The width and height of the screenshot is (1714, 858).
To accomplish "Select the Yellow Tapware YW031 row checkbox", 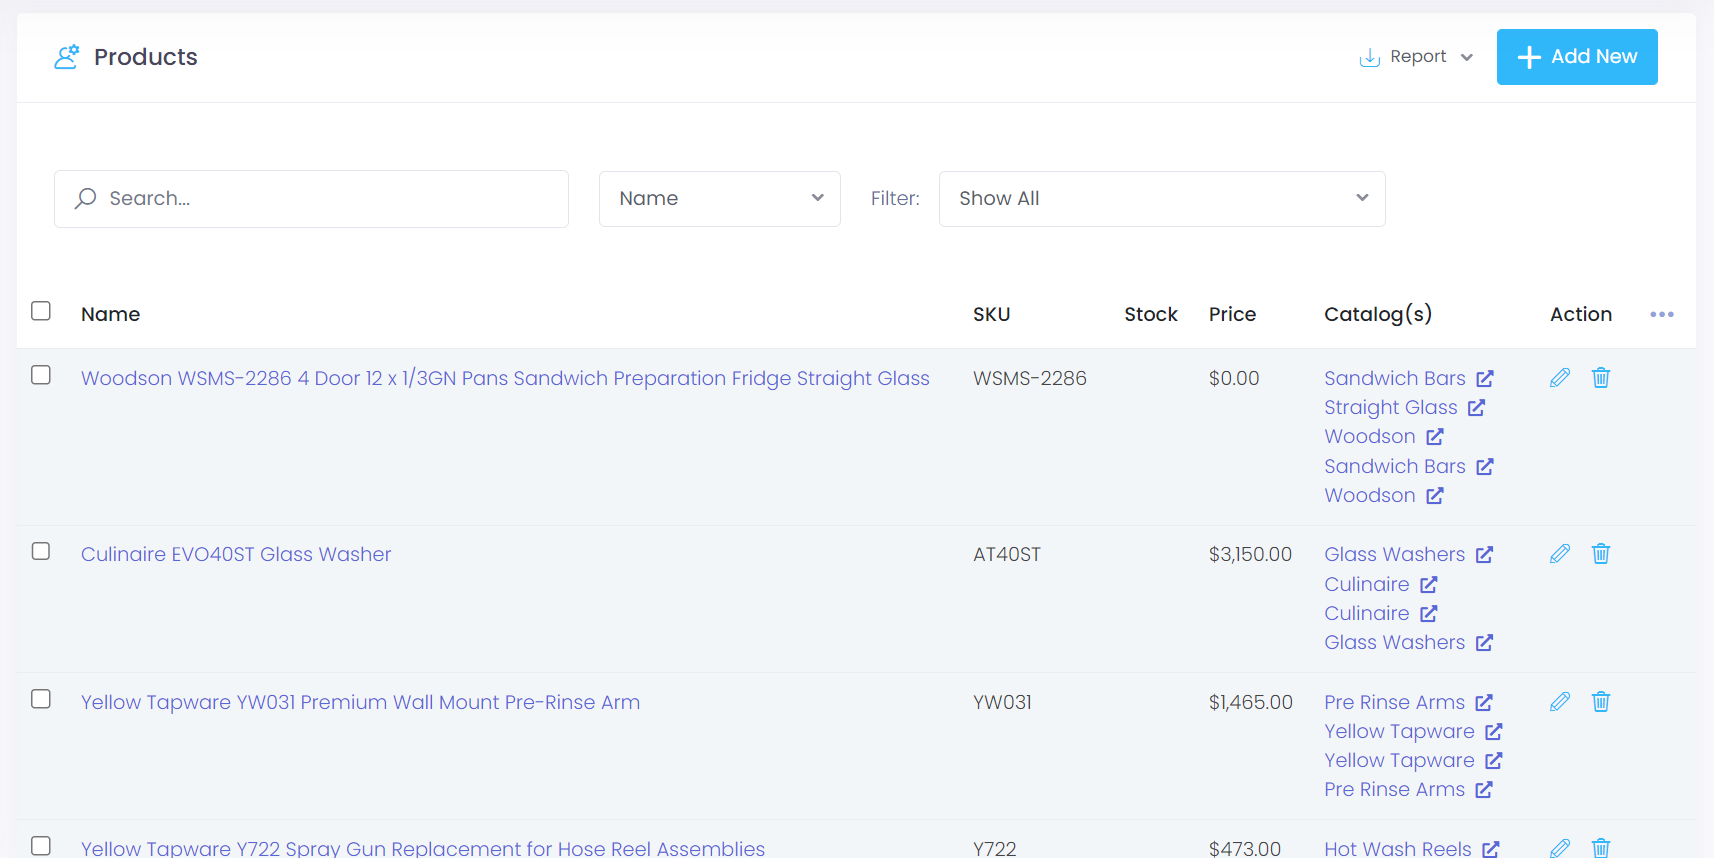I will tap(41, 699).
